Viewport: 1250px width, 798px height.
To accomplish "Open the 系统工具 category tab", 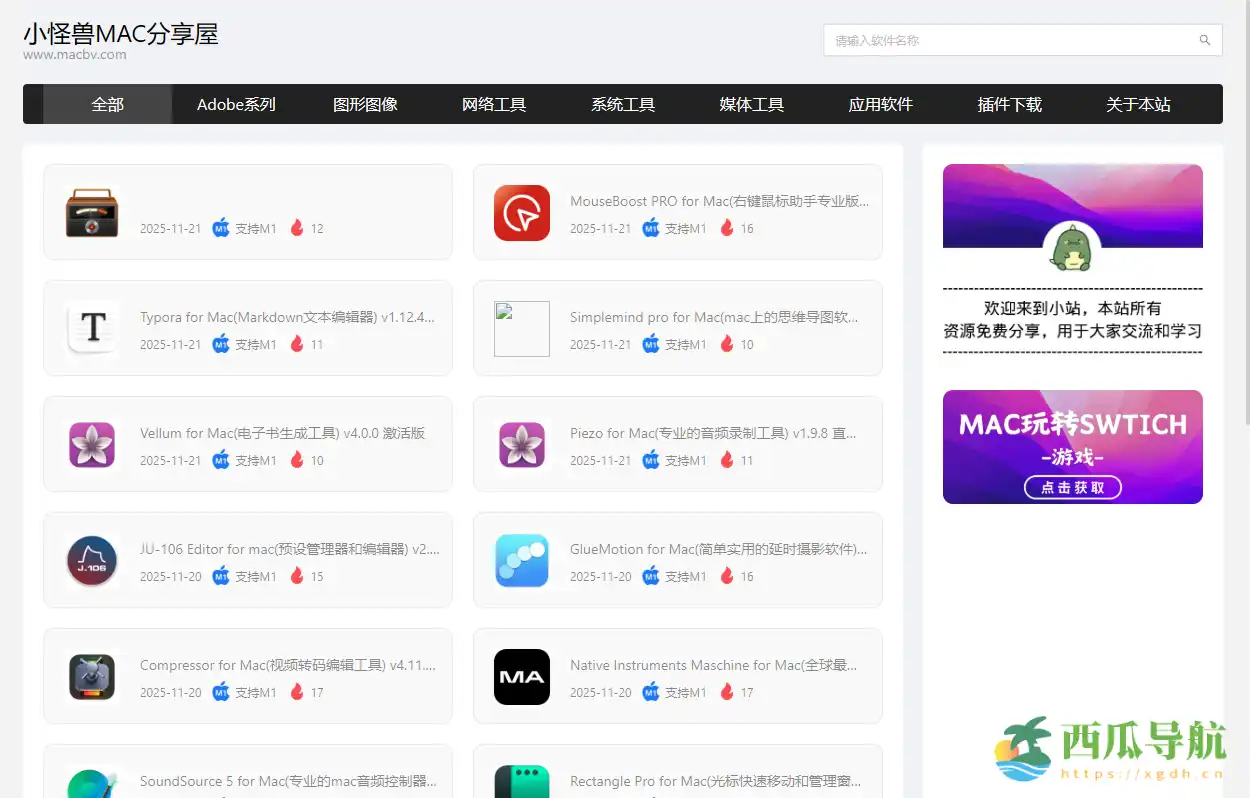I will point(623,104).
